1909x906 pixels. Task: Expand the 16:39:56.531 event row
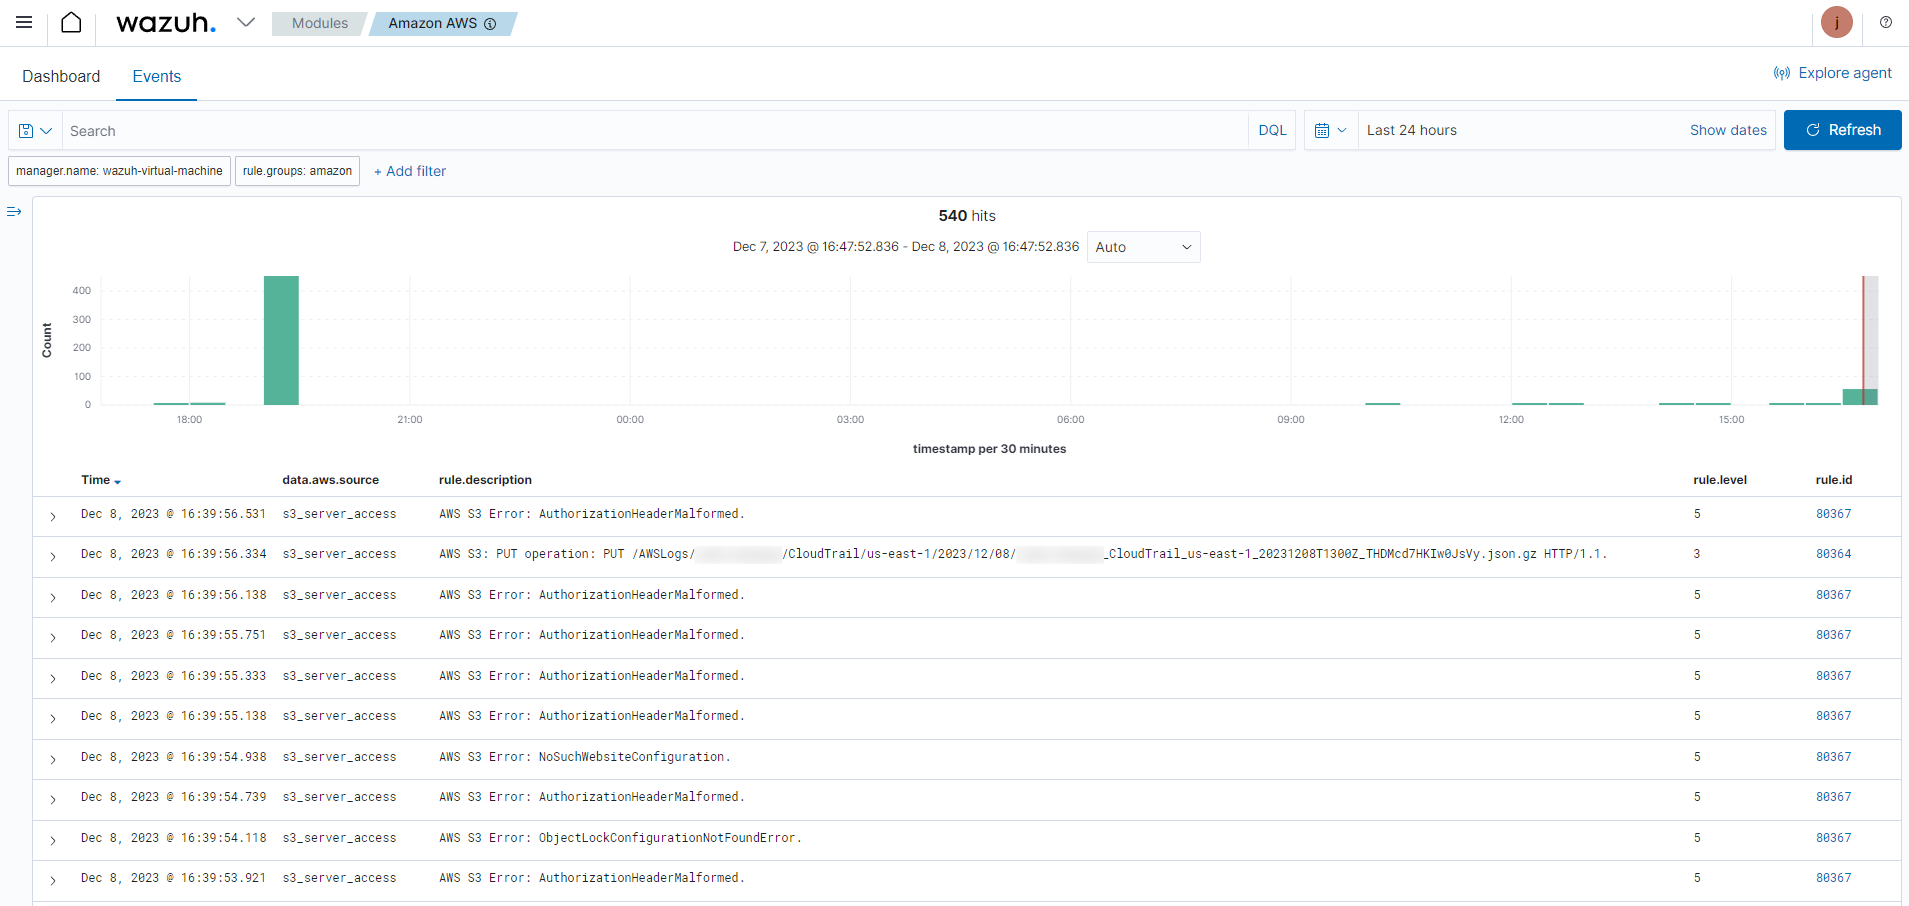point(53,516)
